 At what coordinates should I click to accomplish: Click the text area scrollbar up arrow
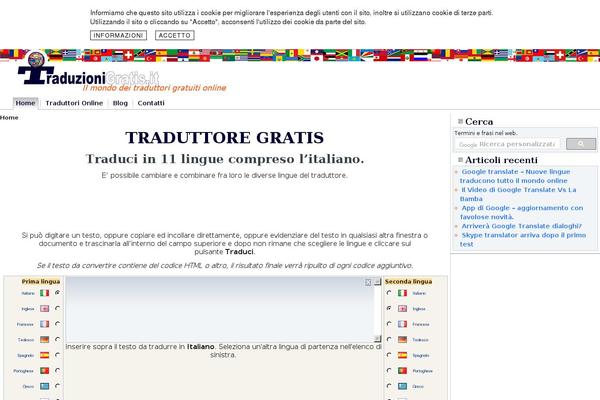[378, 281]
